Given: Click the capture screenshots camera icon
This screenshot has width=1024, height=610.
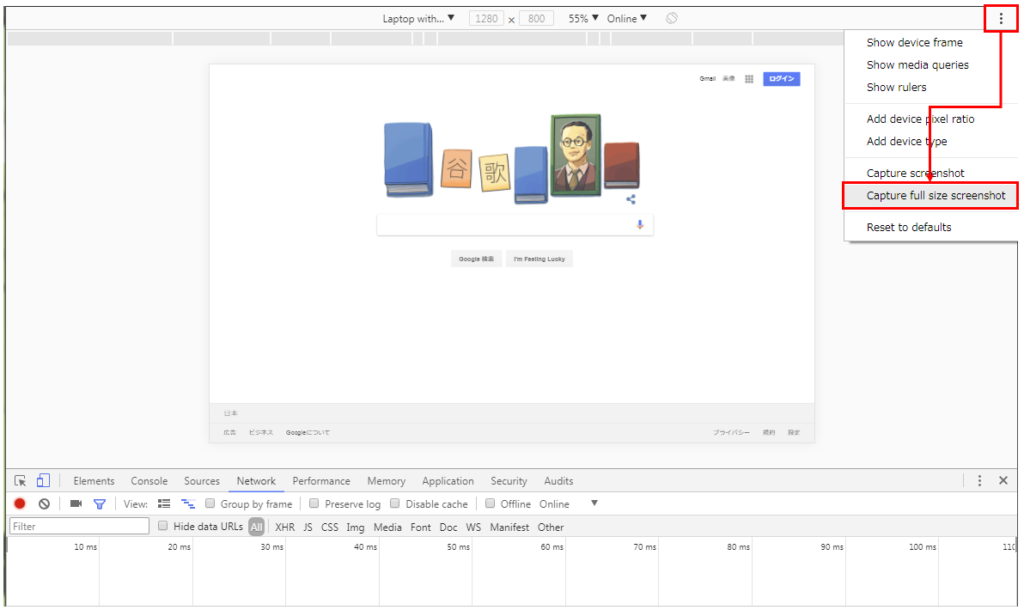Looking at the screenshot, I should pyautogui.click(x=76, y=504).
